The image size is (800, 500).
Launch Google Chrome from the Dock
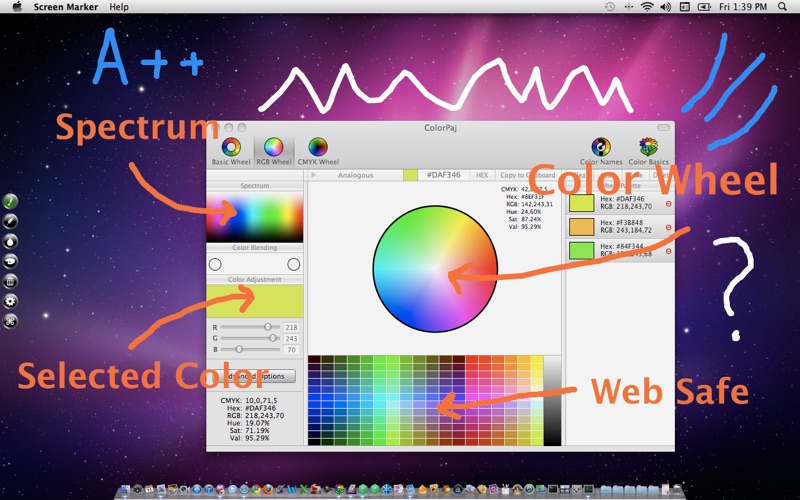pyautogui.click(x=256, y=489)
